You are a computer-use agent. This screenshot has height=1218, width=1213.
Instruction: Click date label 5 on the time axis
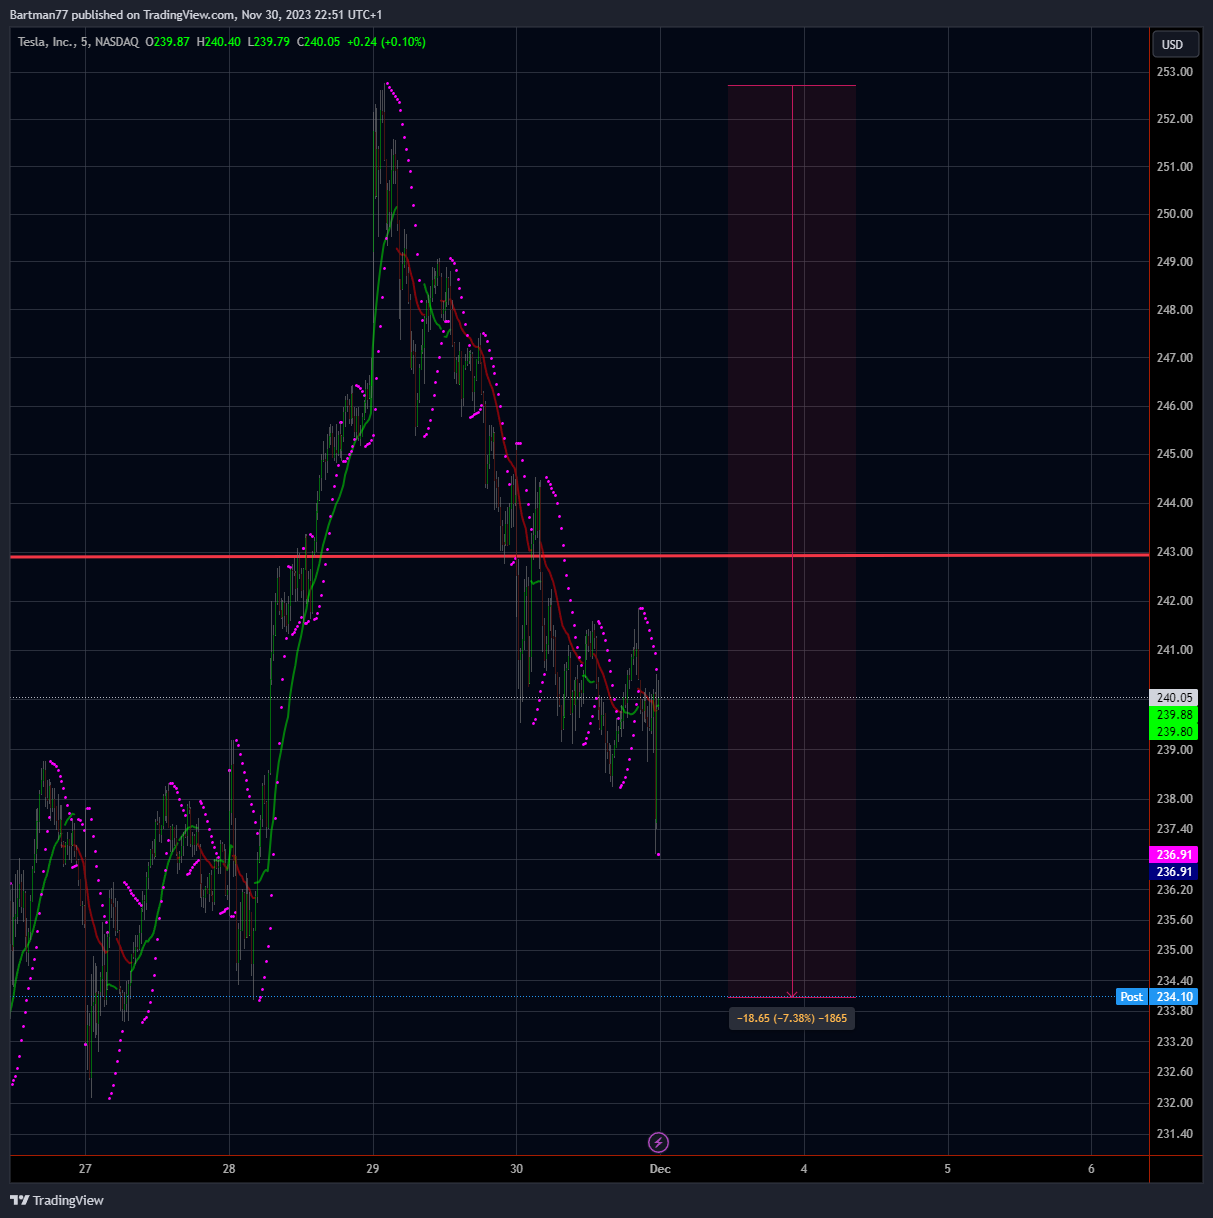[x=948, y=1169]
